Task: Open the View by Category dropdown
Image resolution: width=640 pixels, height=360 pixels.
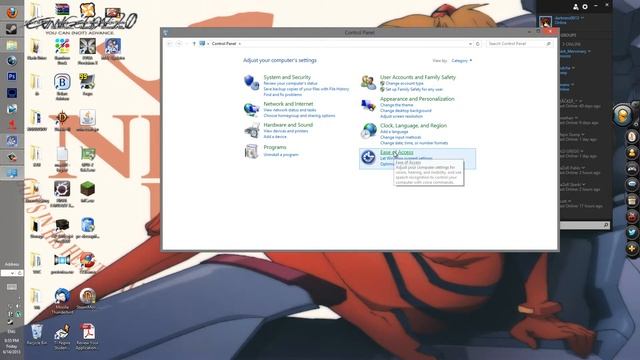Action: [462, 61]
